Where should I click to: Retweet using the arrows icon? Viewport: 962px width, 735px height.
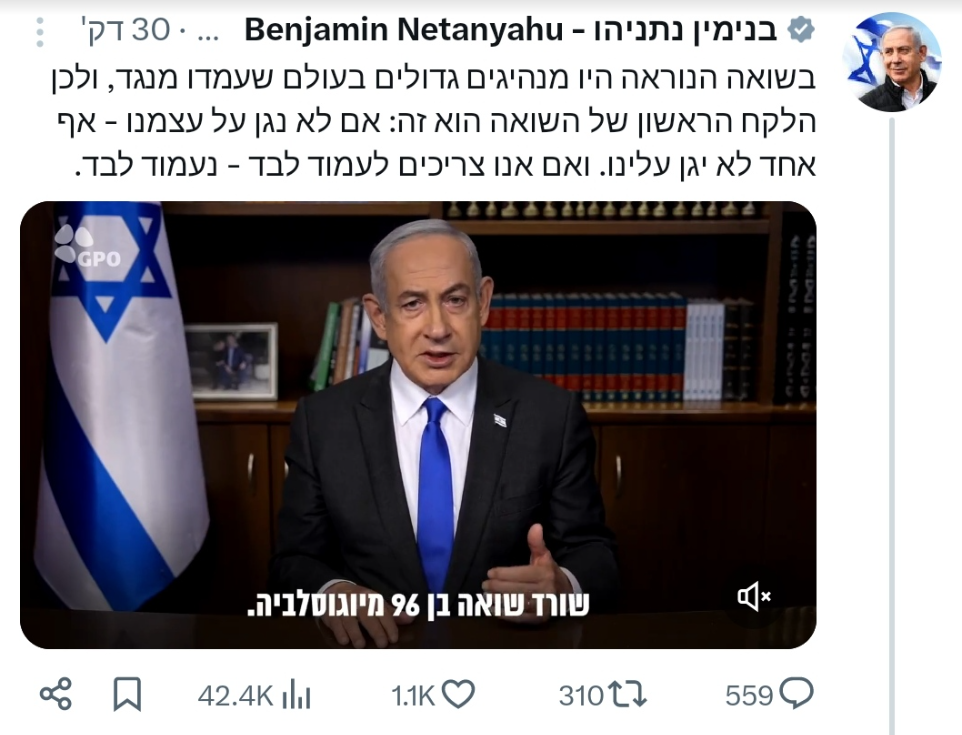pos(627,695)
